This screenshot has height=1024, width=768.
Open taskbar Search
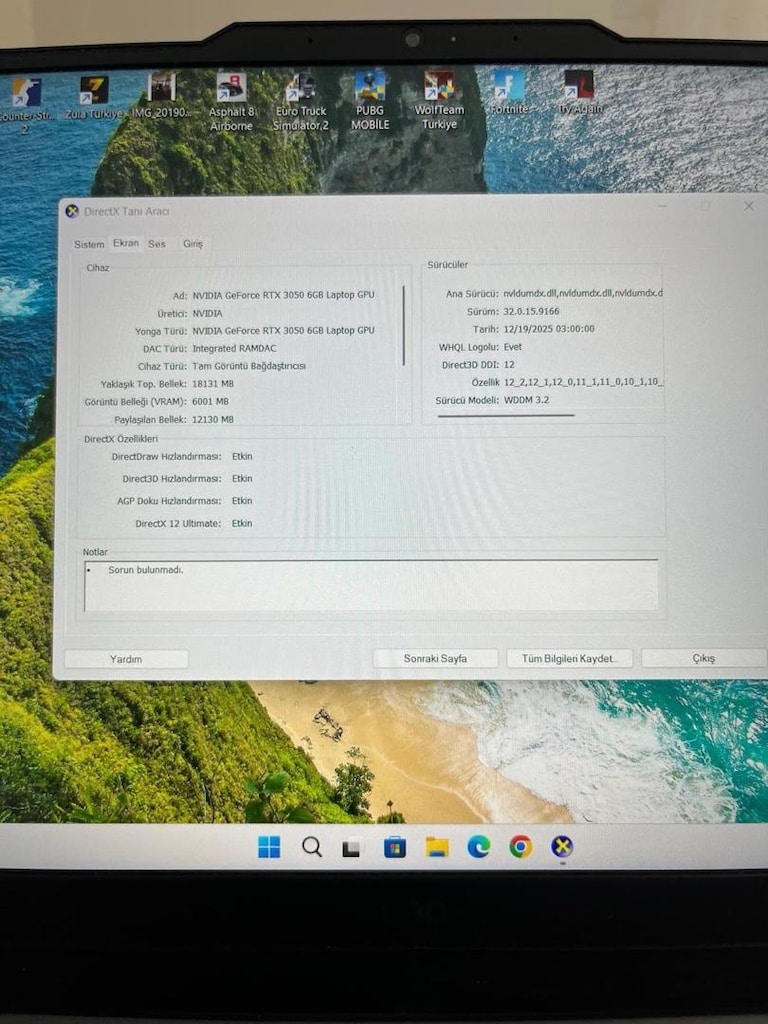click(x=312, y=847)
